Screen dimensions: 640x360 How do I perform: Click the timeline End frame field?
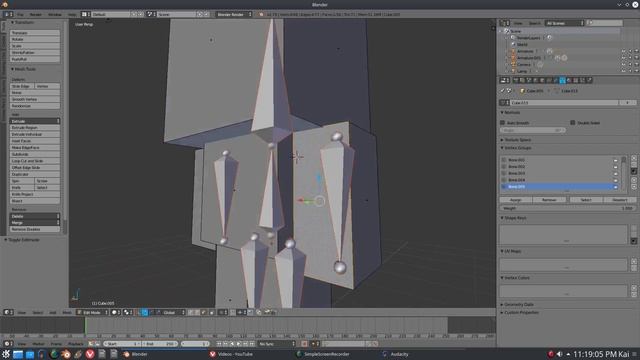coord(159,344)
